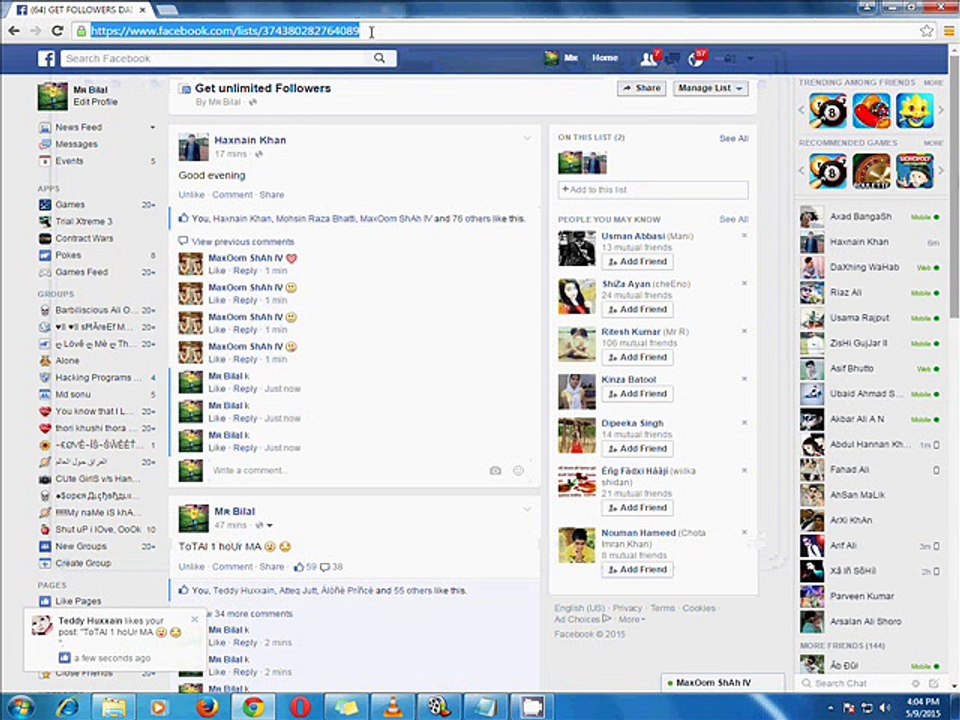
Task: Unlike Haxnain Khan's post
Action: pos(192,195)
